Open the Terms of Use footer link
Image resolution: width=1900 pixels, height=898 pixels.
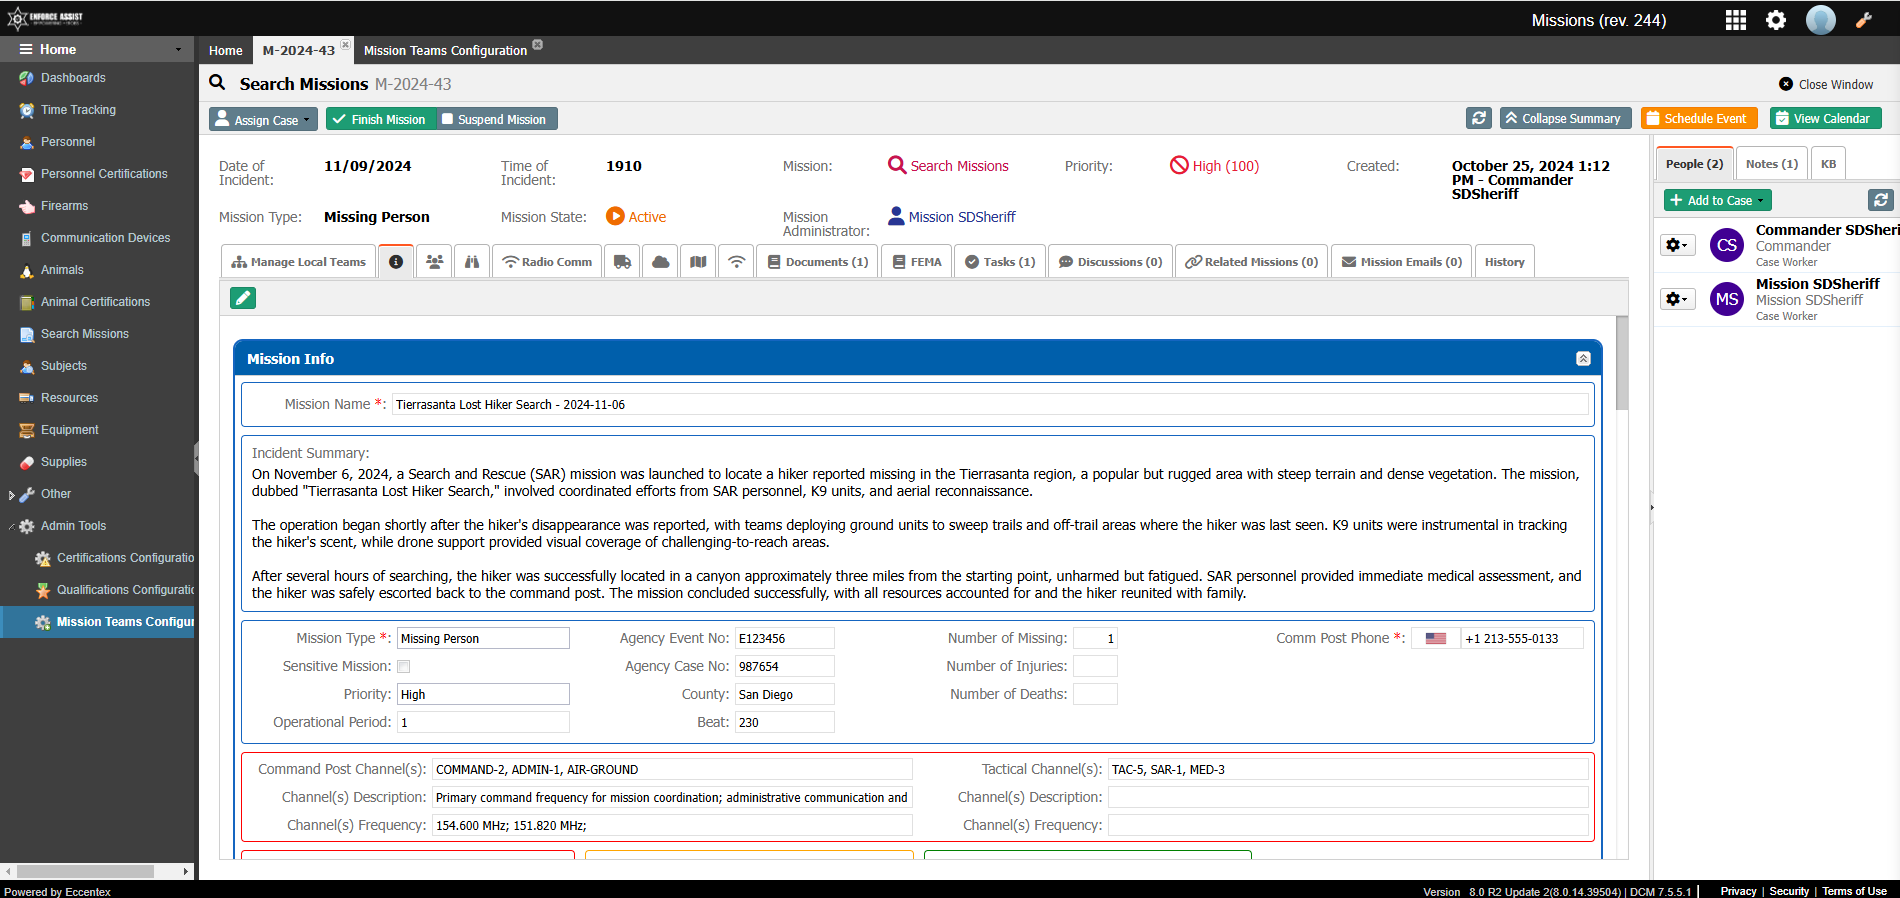(x=1854, y=891)
